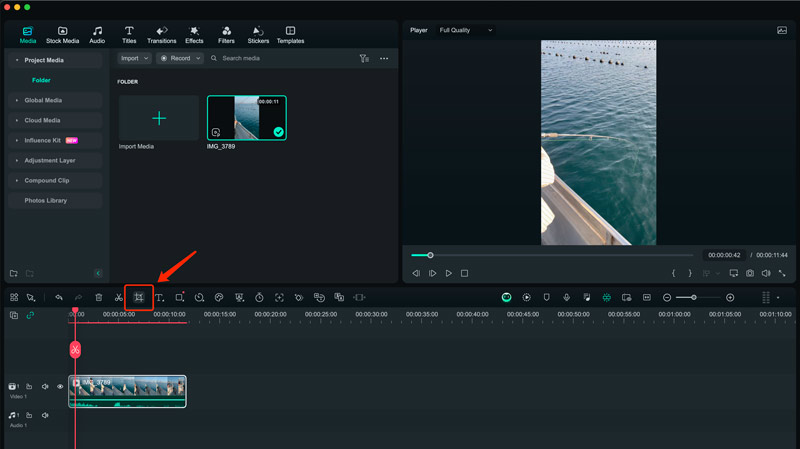Open the Full Quality dropdown in player
The image size is (800, 449).
tap(466, 30)
